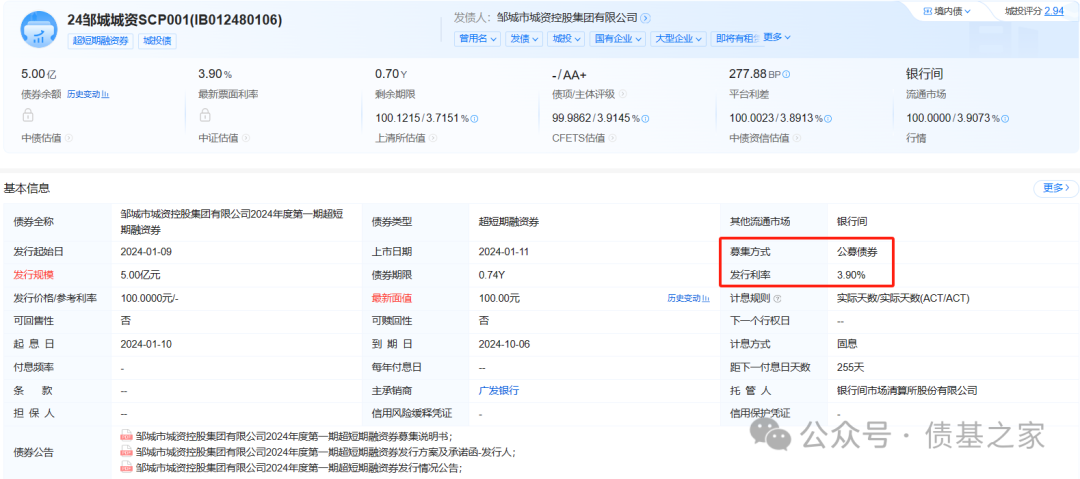Screen dimensions: 1080x479
Task: Click the 城投评分 2.94 link
Action: (x=1034, y=11)
